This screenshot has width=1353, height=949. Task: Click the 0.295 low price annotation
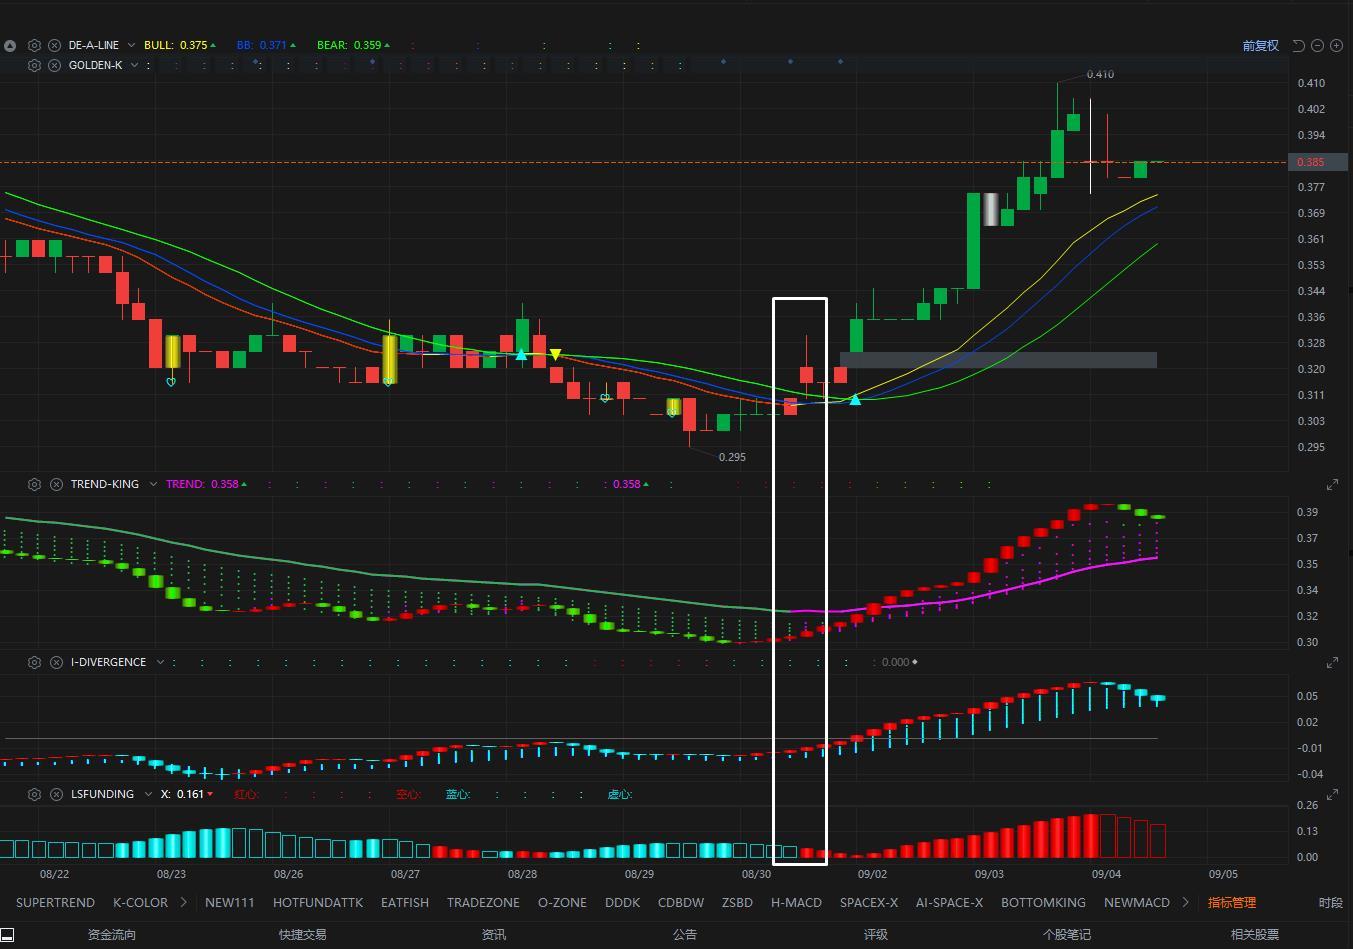coord(732,457)
